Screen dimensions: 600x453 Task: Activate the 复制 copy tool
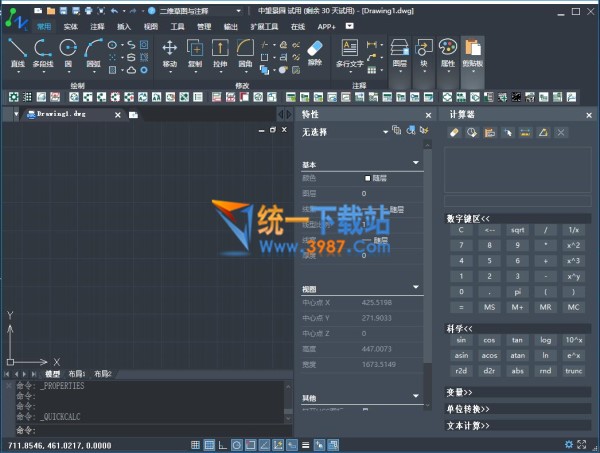(195, 53)
